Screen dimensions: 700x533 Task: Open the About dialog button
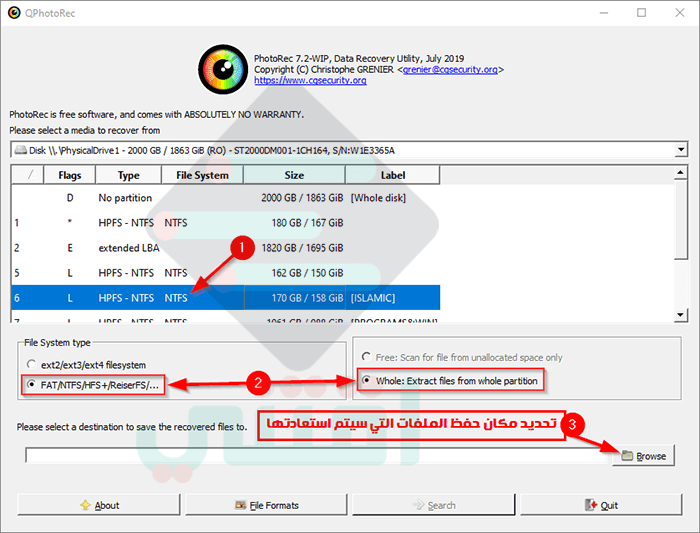[x=99, y=505]
